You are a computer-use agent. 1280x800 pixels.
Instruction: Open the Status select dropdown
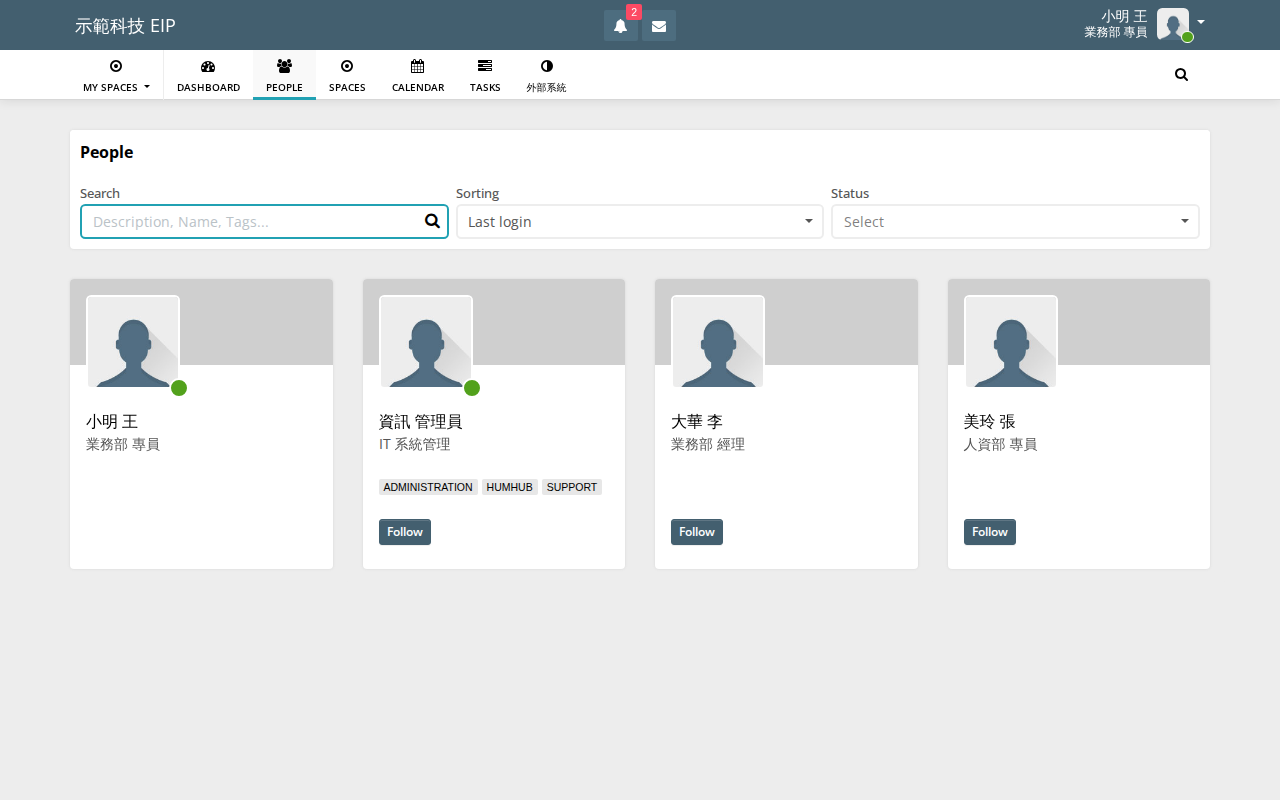pos(1015,222)
